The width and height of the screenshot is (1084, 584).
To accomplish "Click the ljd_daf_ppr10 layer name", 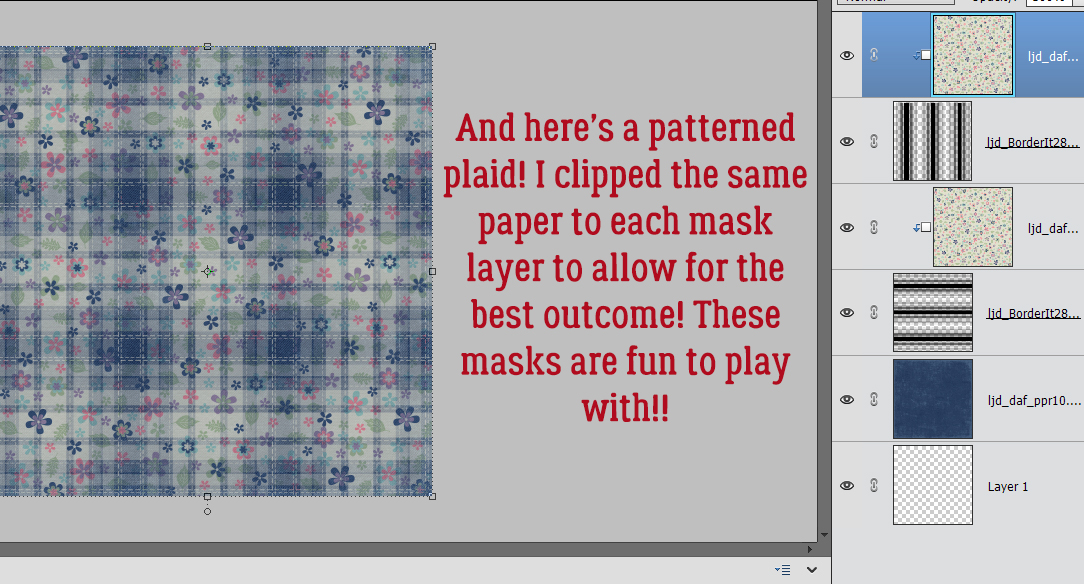I will [x=1034, y=400].
